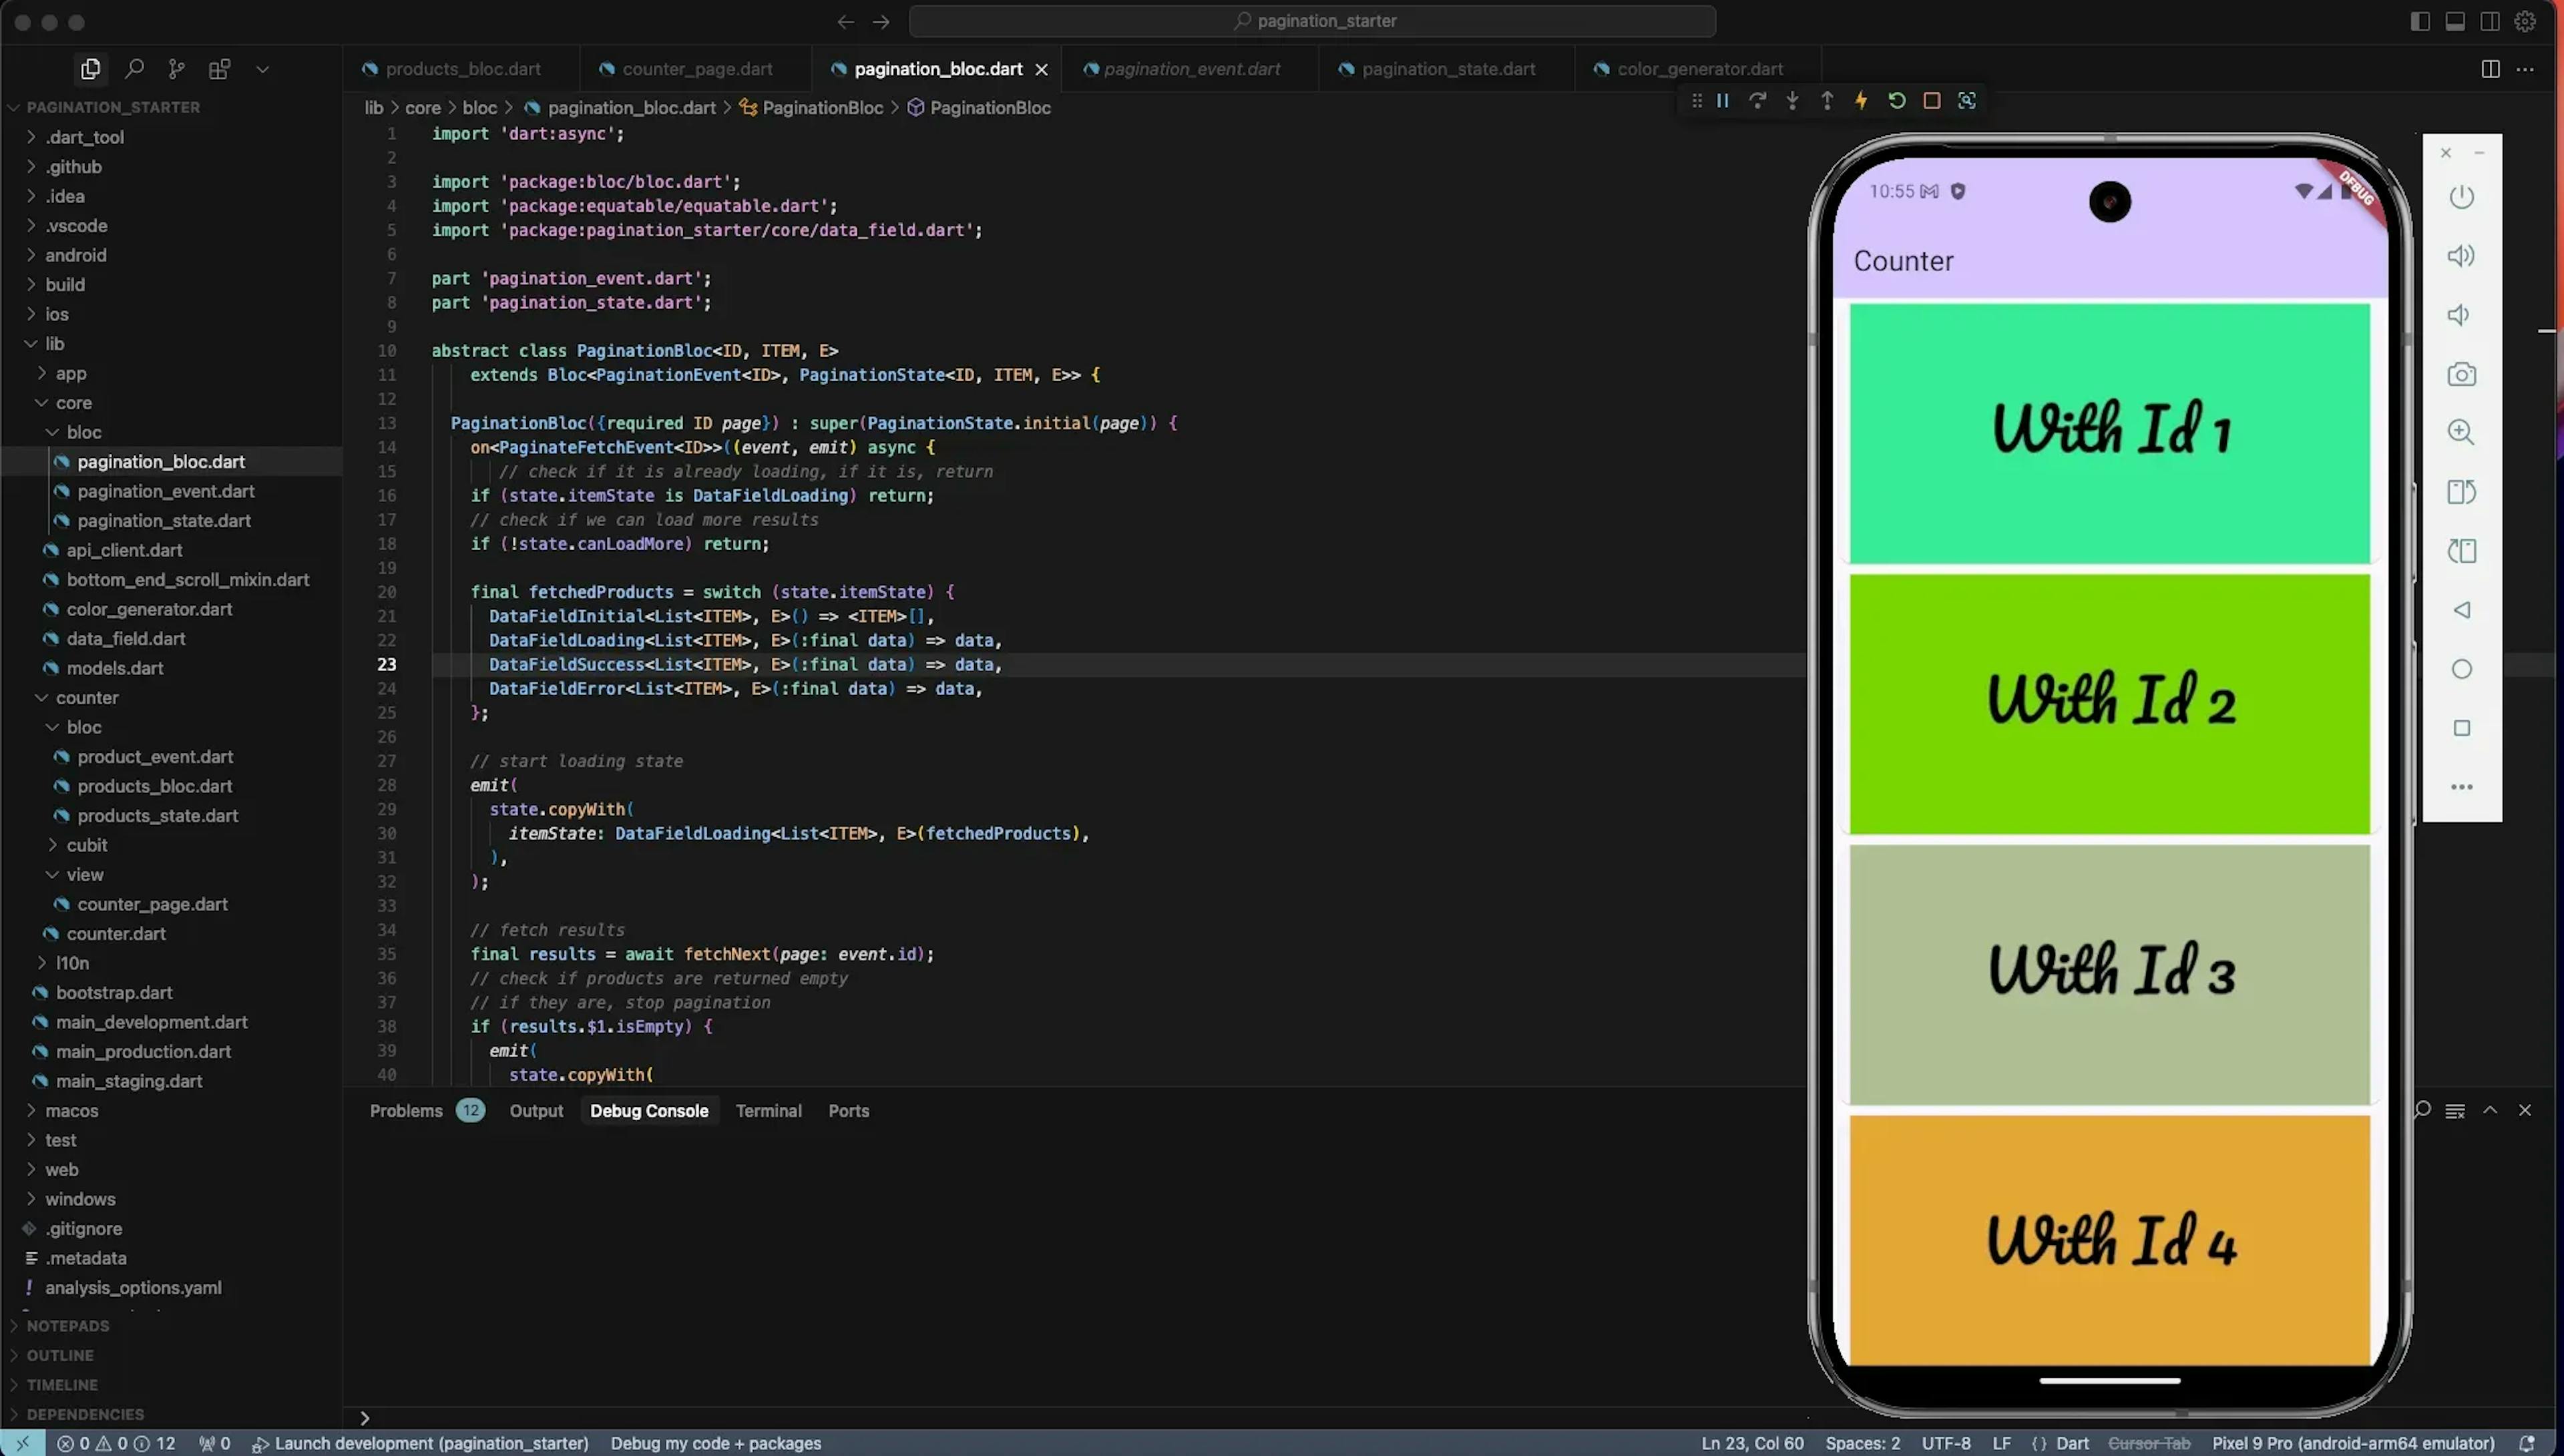
Task: Click Launch development (pagination_starter) in the status bar
Action: coord(430,1443)
